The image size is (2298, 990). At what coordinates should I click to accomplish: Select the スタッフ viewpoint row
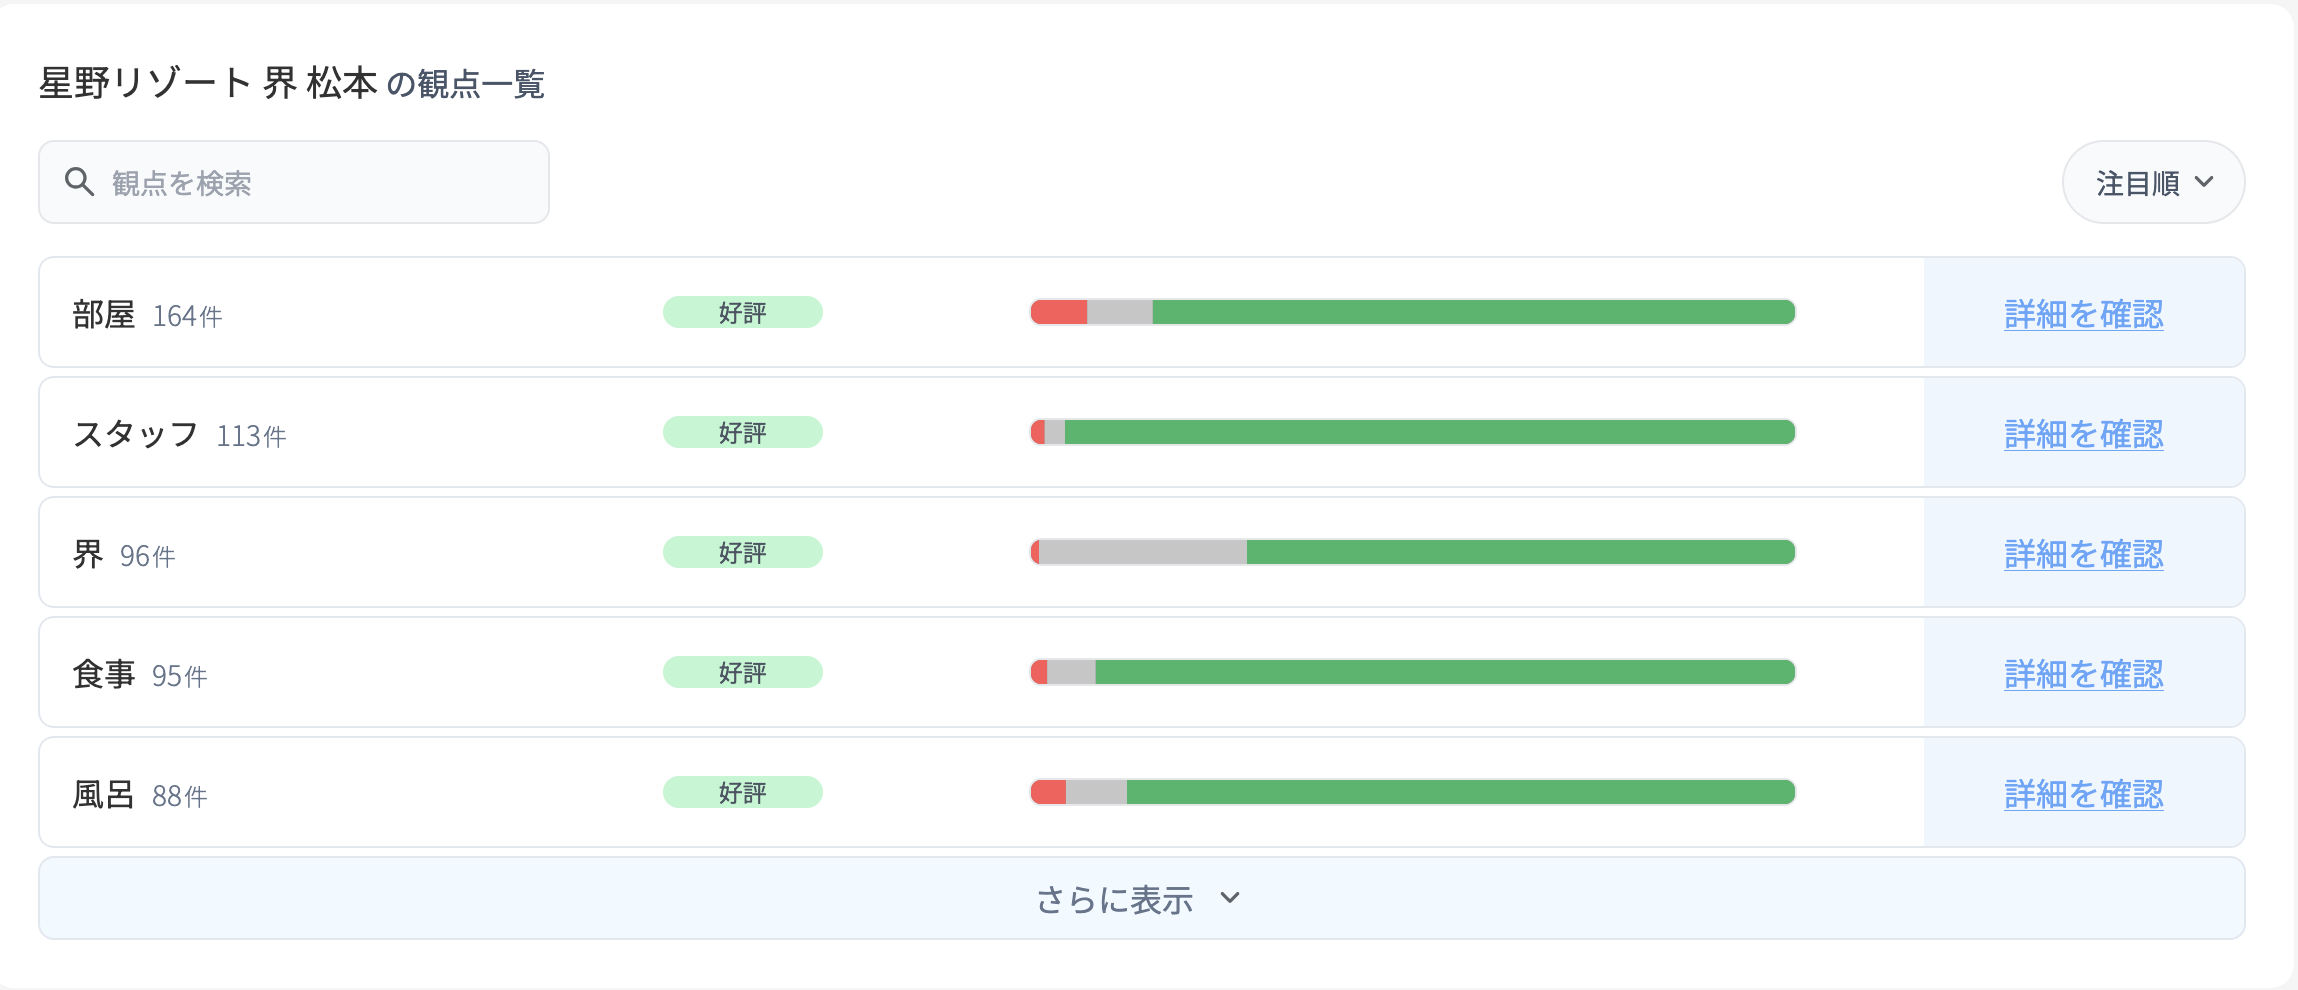(x=500, y=432)
